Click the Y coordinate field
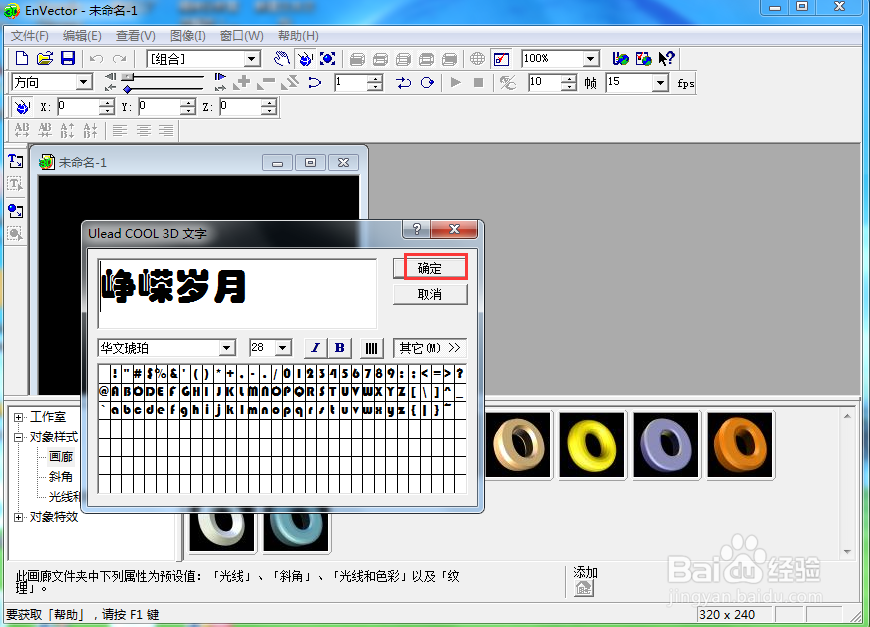The height and width of the screenshot is (627, 870). (x=160, y=107)
